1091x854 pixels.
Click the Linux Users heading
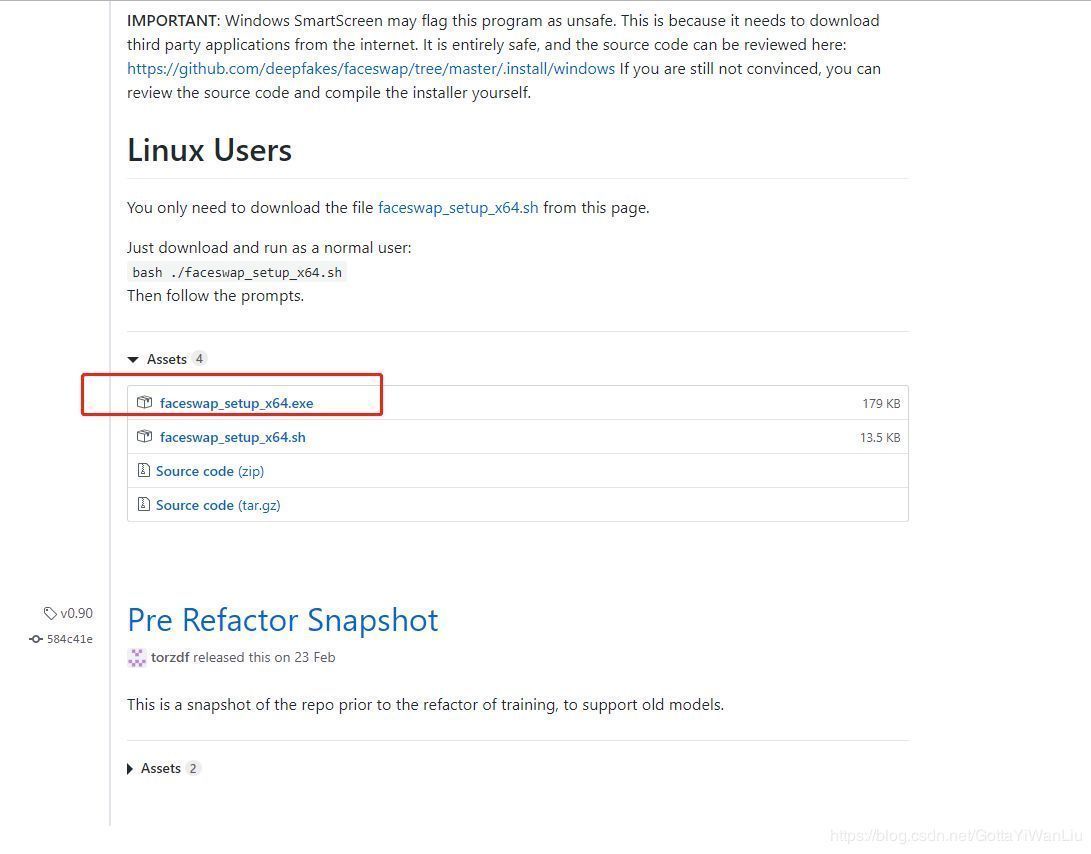click(x=209, y=150)
